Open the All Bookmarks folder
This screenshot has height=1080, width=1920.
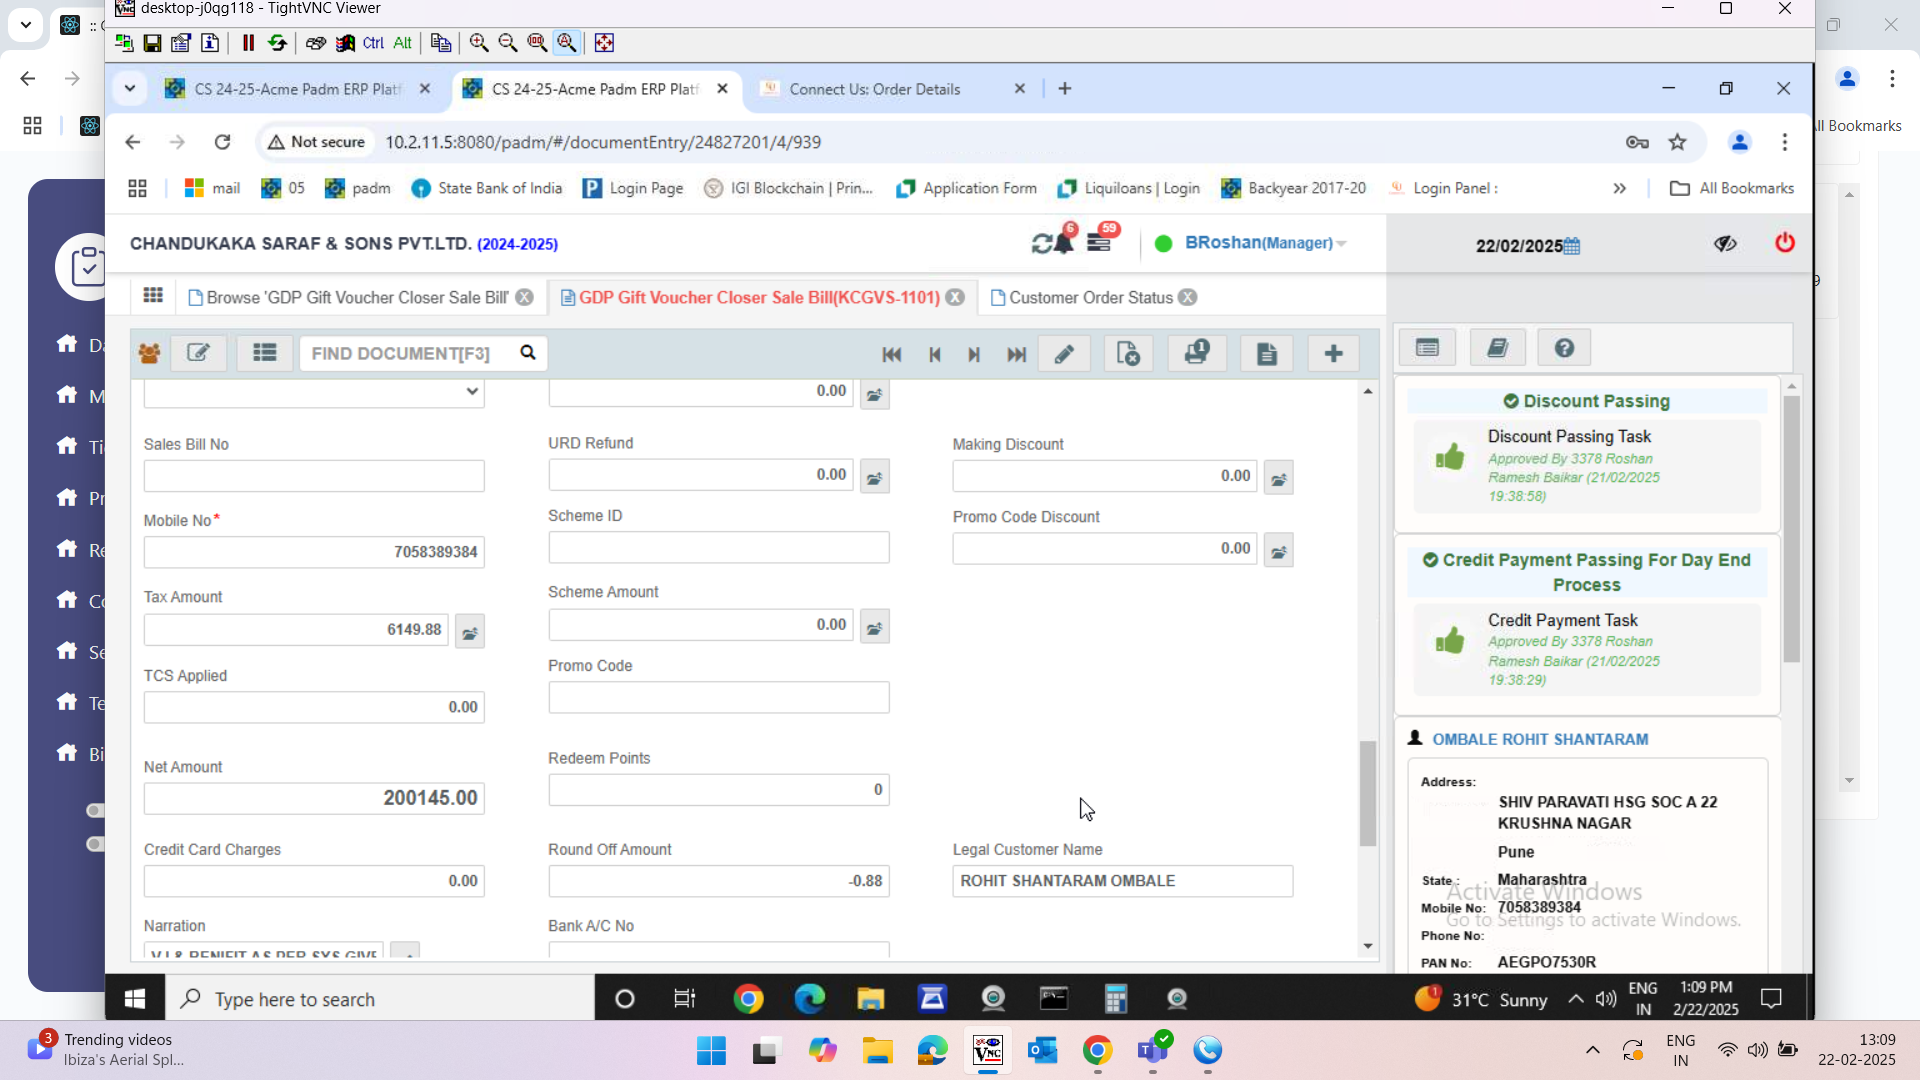(1733, 188)
